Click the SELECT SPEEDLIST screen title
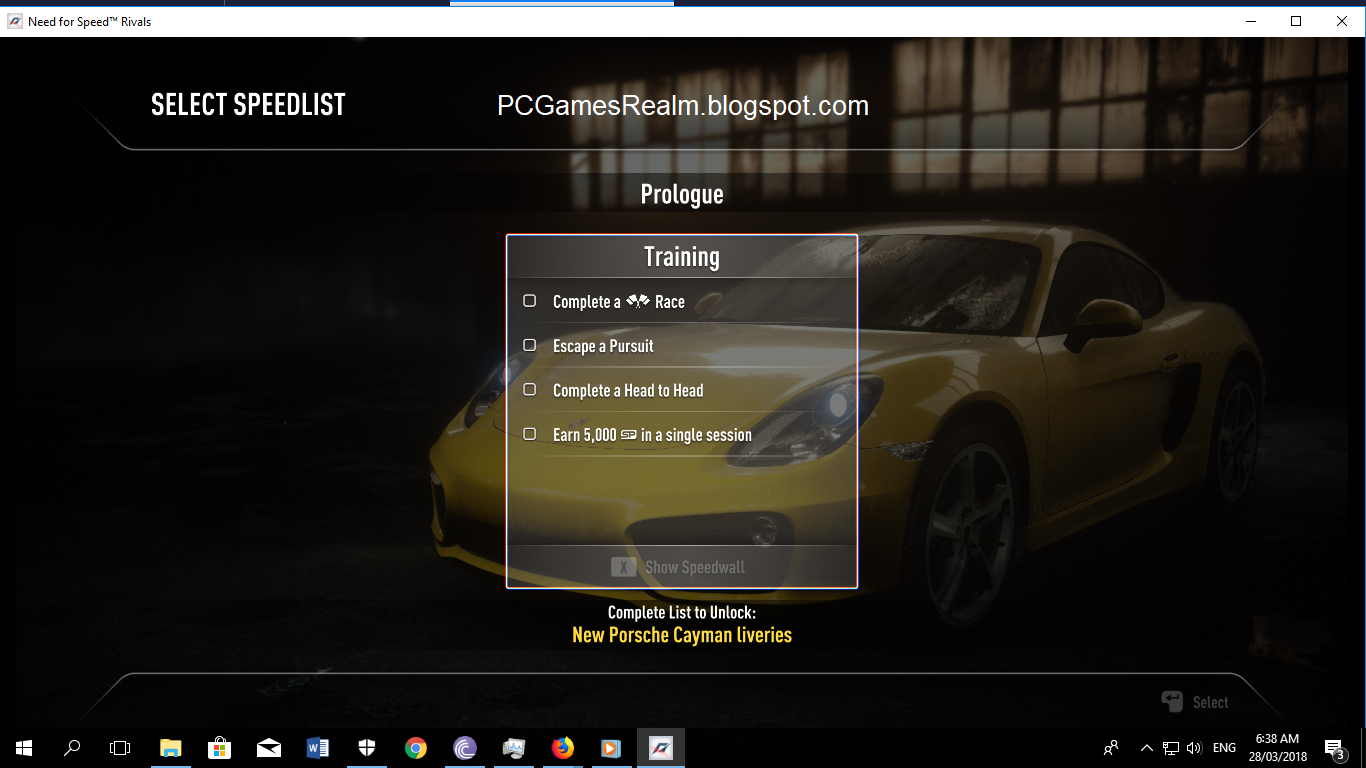1366x768 pixels. tap(248, 105)
